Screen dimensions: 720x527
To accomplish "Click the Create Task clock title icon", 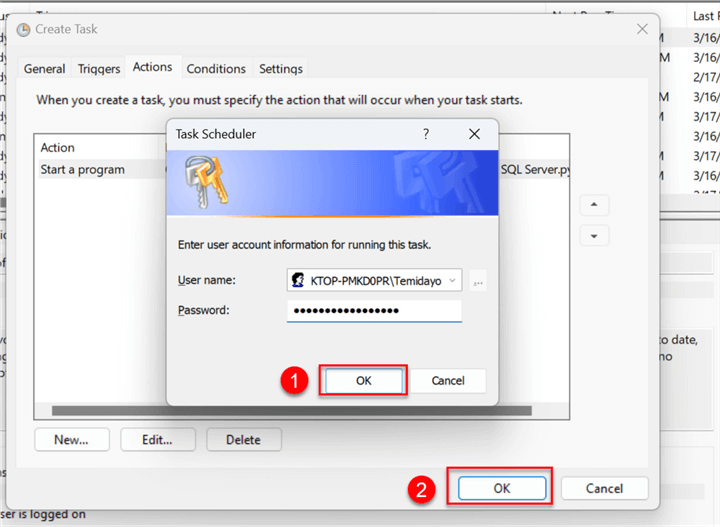I will click(23, 30).
